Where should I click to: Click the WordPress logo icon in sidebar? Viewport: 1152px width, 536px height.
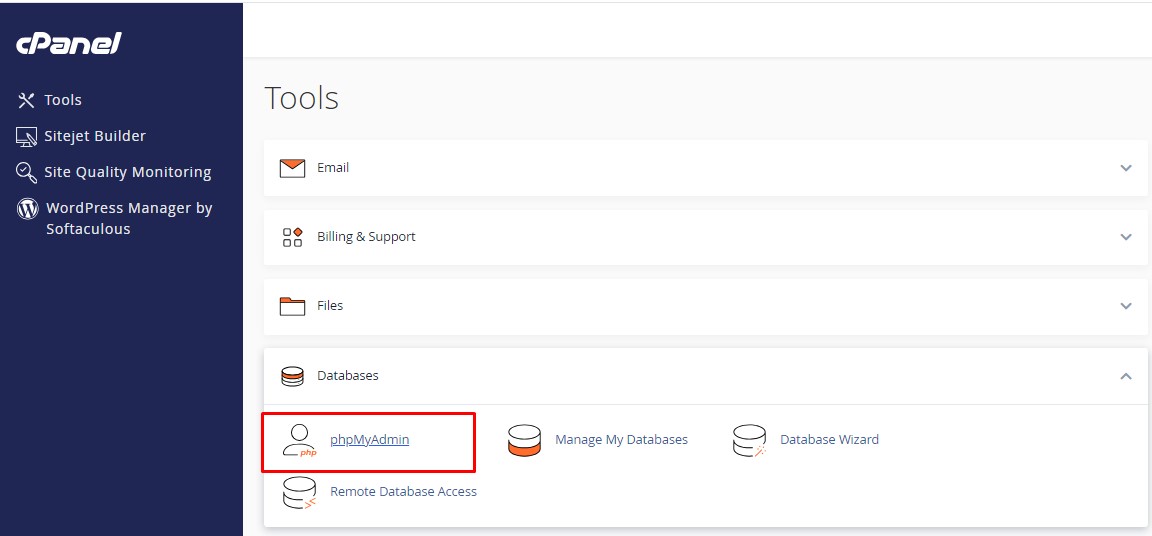point(27,209)
